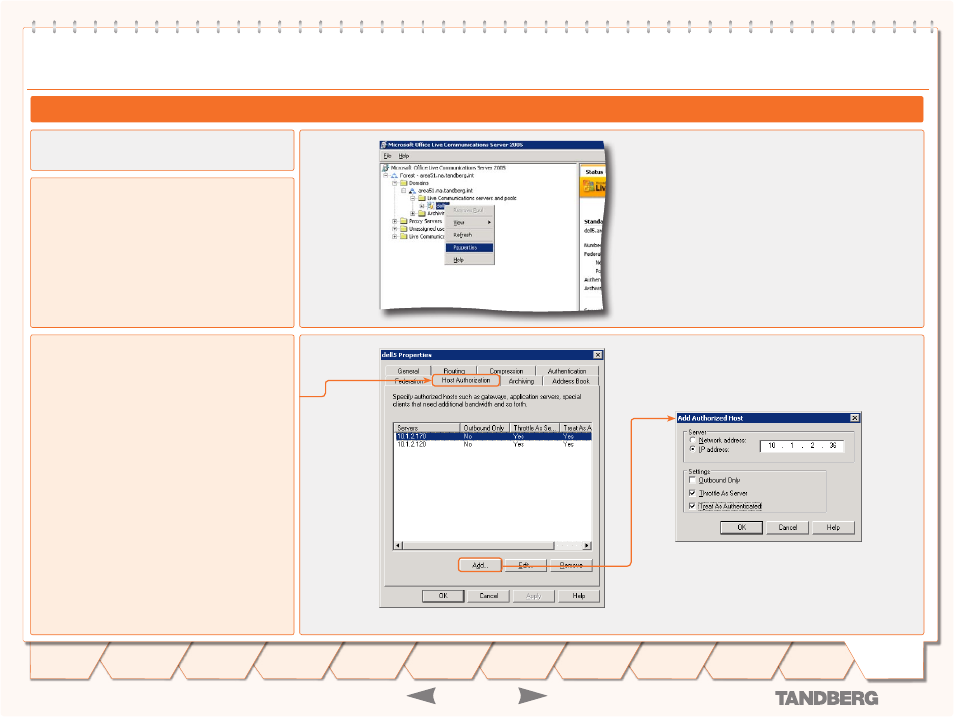The height and width of the screenshot is (717, 954).
Task: Click the Unassigned users folder icon
Action: click(x=403, y=229)
